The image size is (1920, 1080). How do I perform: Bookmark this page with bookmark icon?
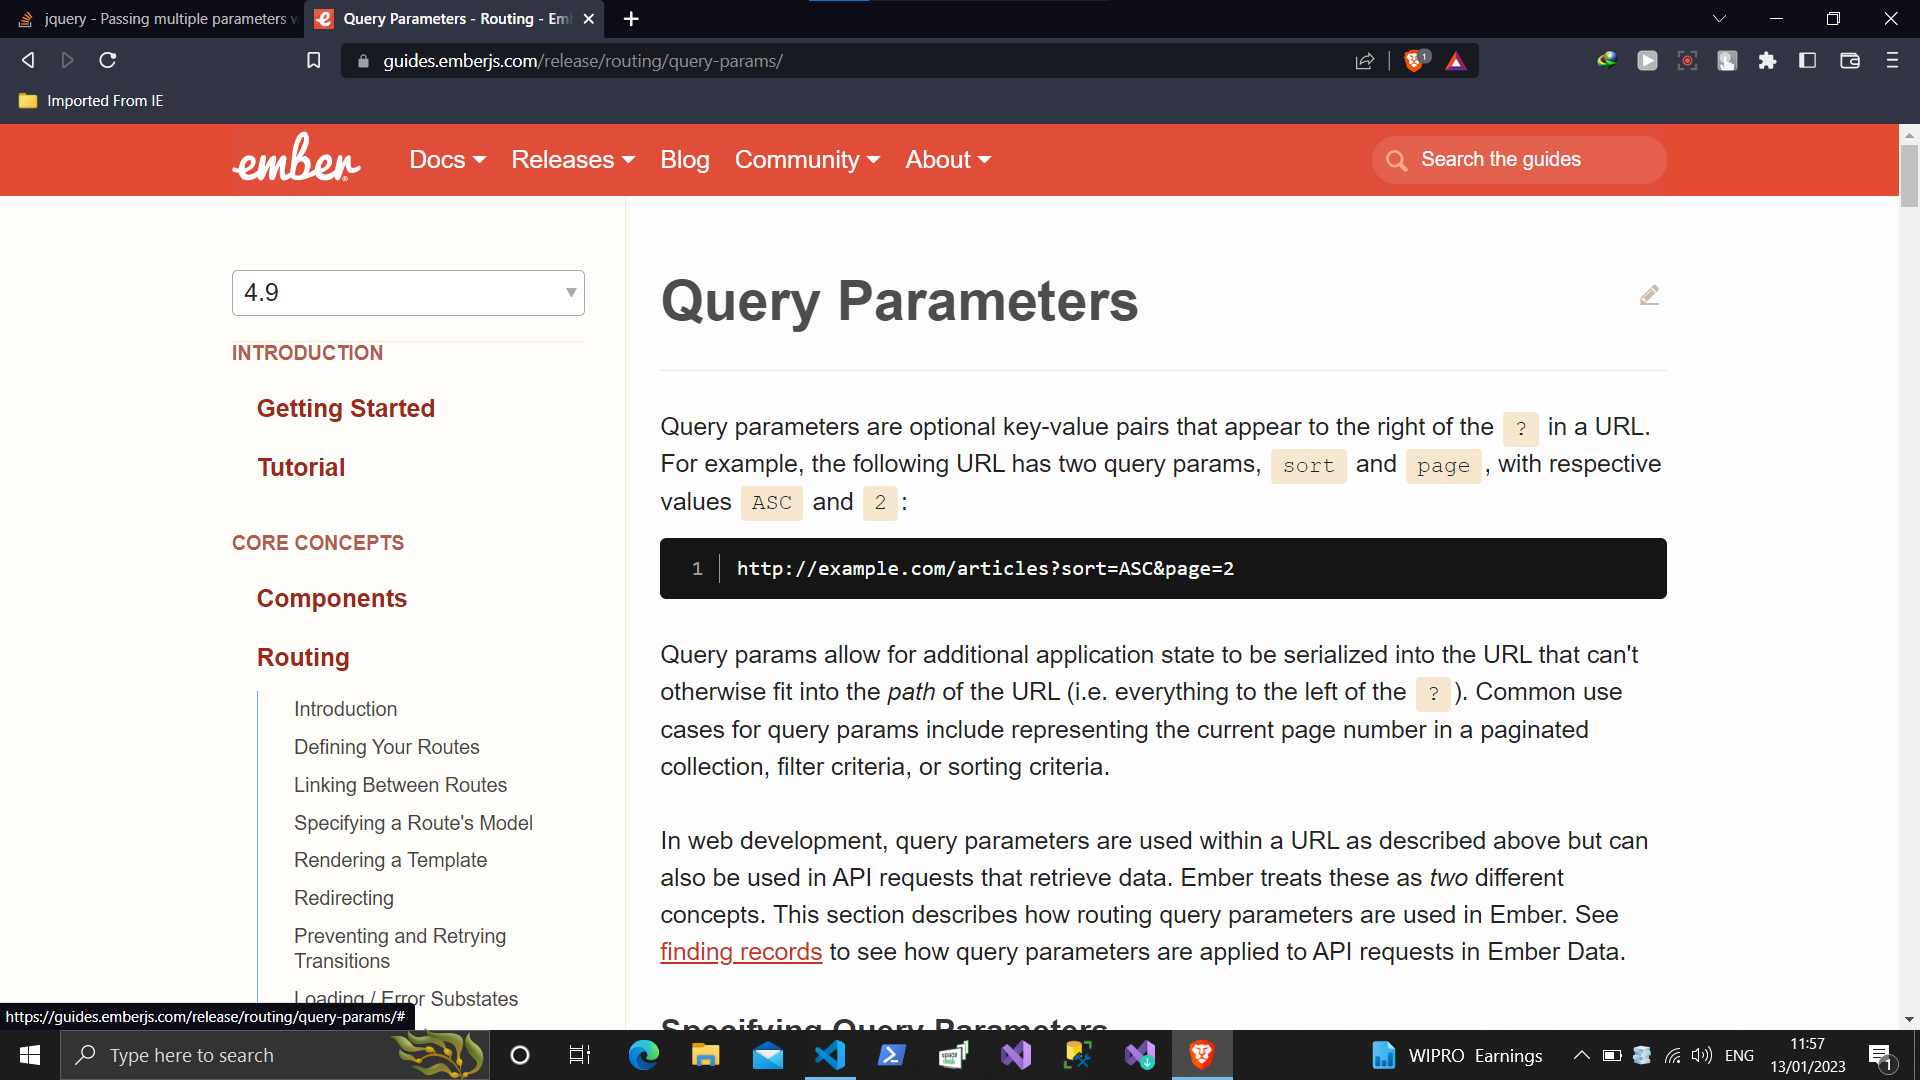point(313,61)
